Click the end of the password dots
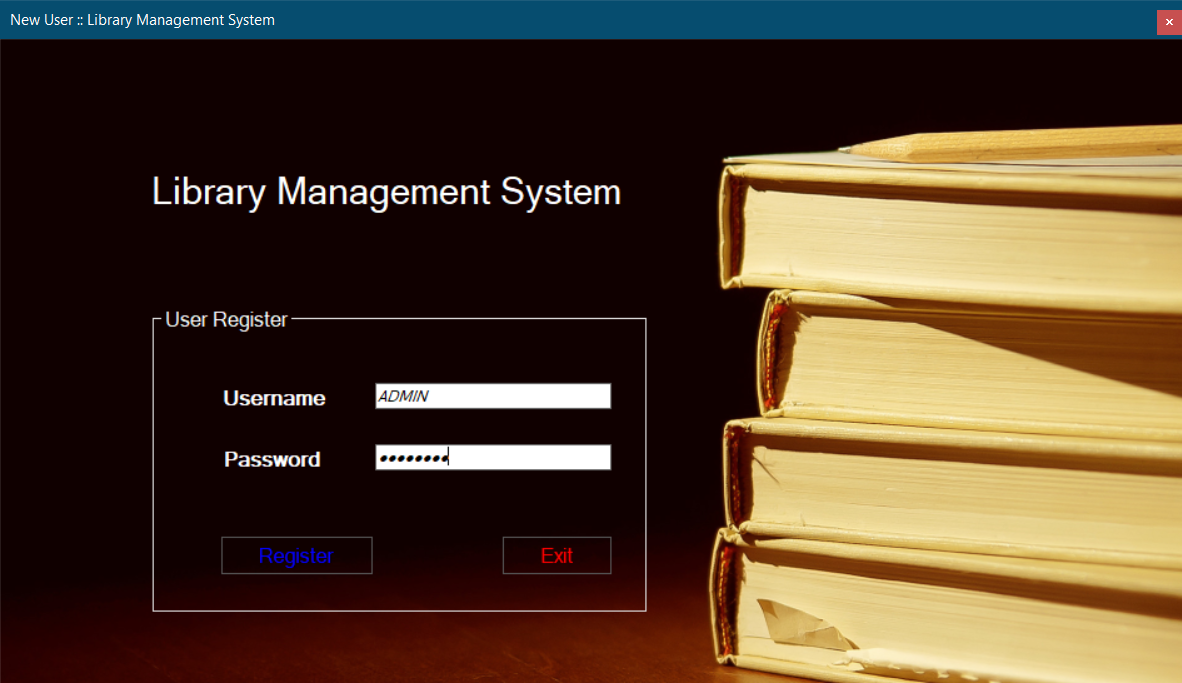Screen dimensions: 1182x683 [450, 457]
